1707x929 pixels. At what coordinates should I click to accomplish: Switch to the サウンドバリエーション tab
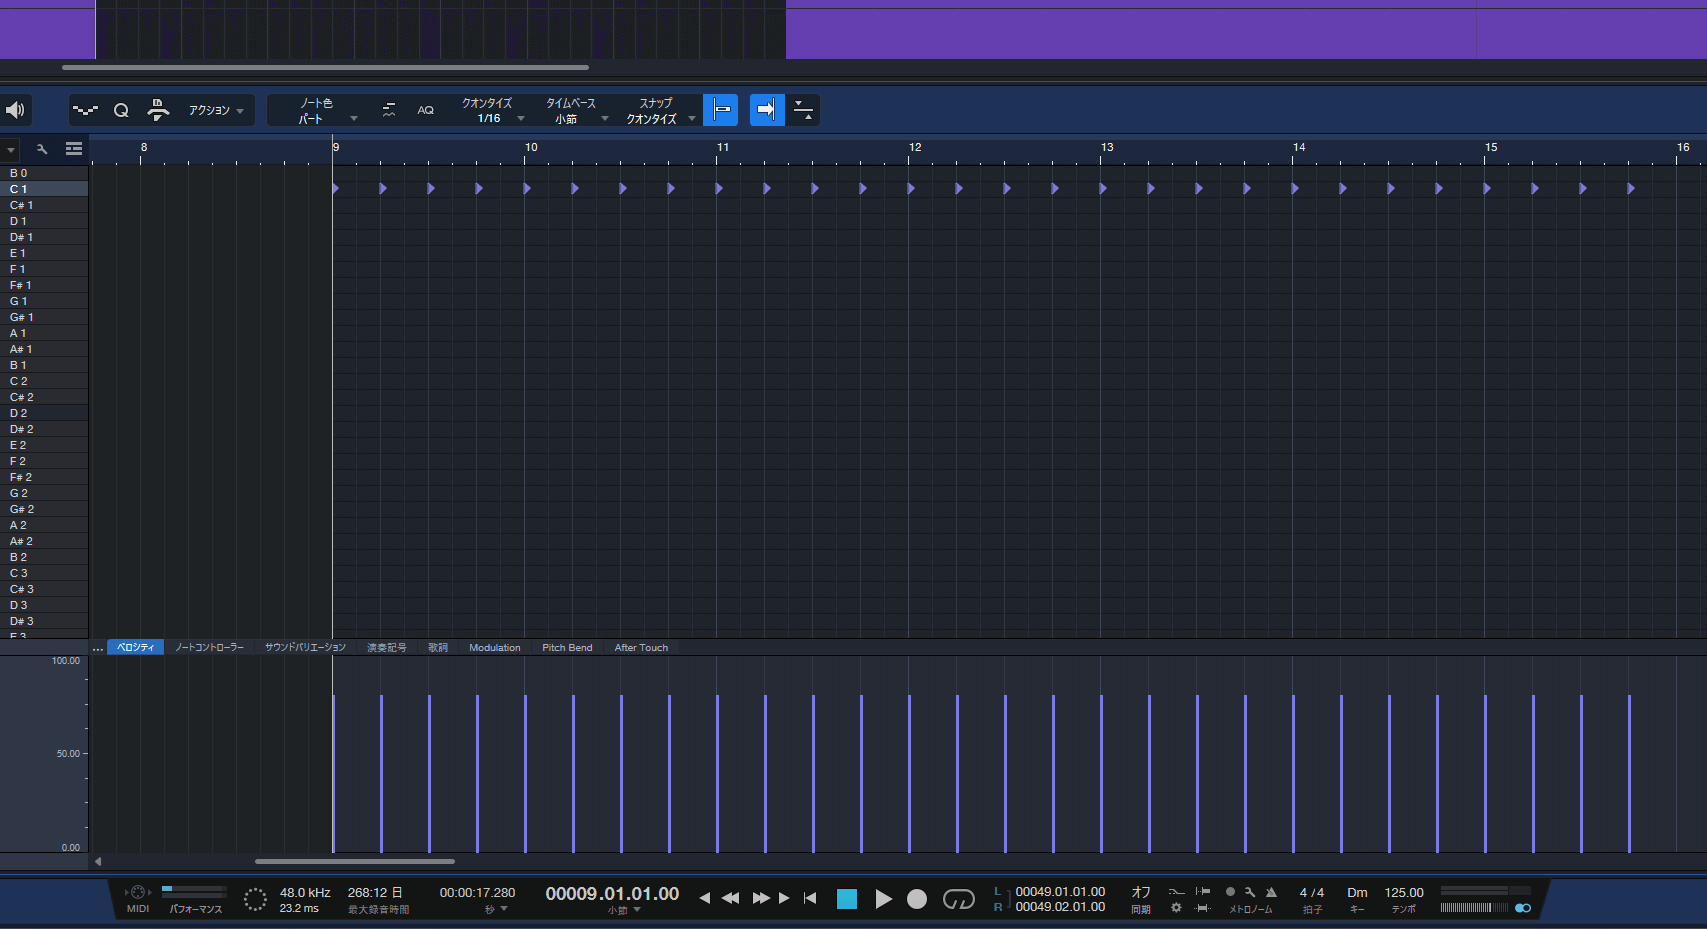point(305,648)
